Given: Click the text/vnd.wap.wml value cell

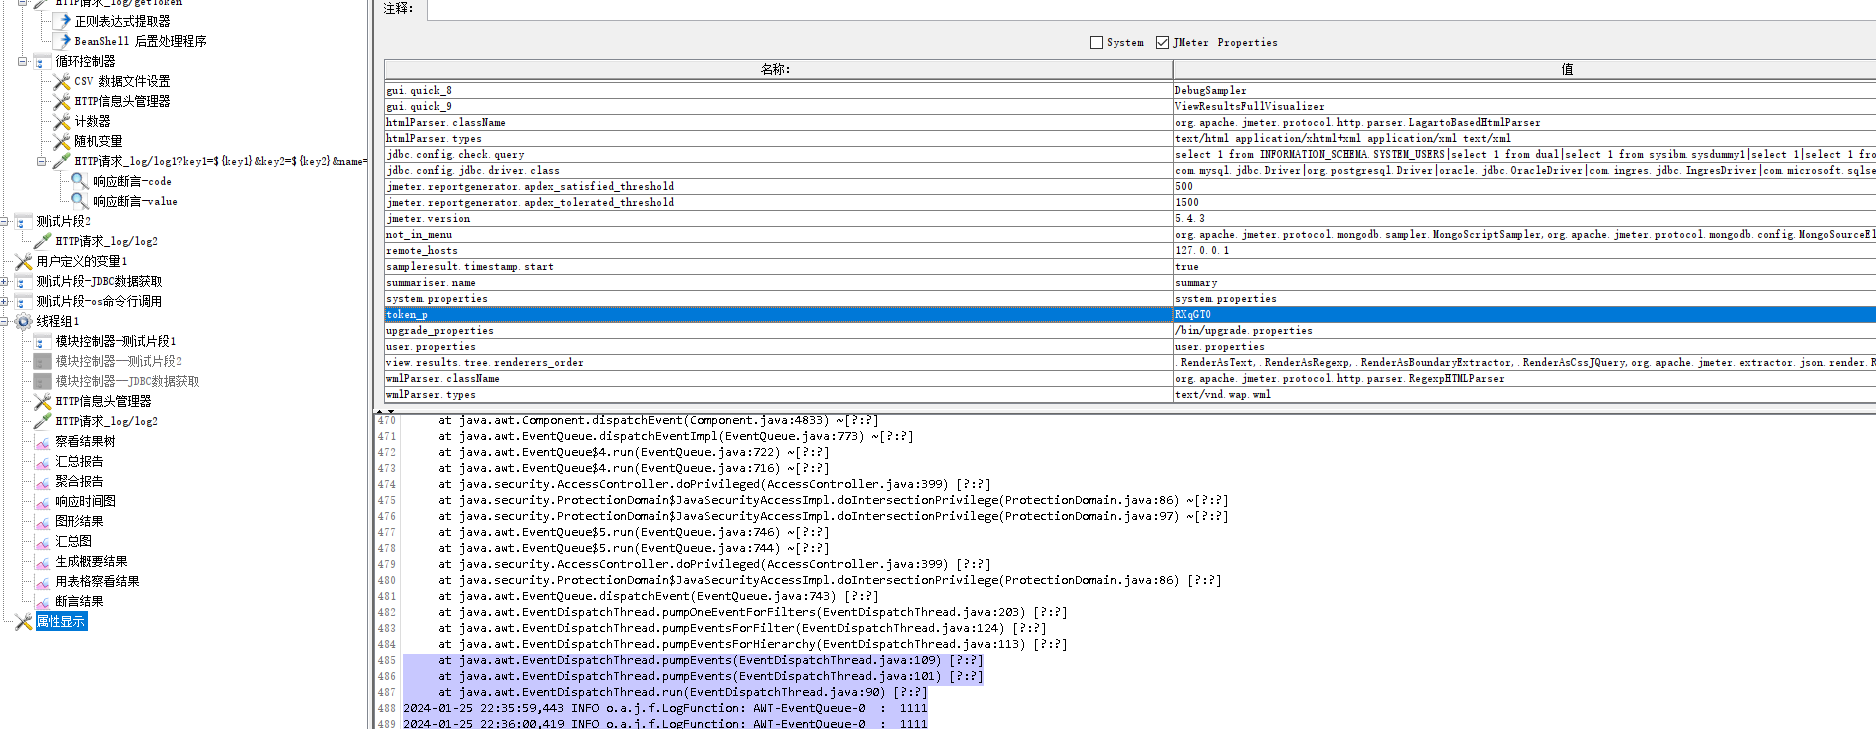Looking at the screenshot, I should pos(1525,394).
